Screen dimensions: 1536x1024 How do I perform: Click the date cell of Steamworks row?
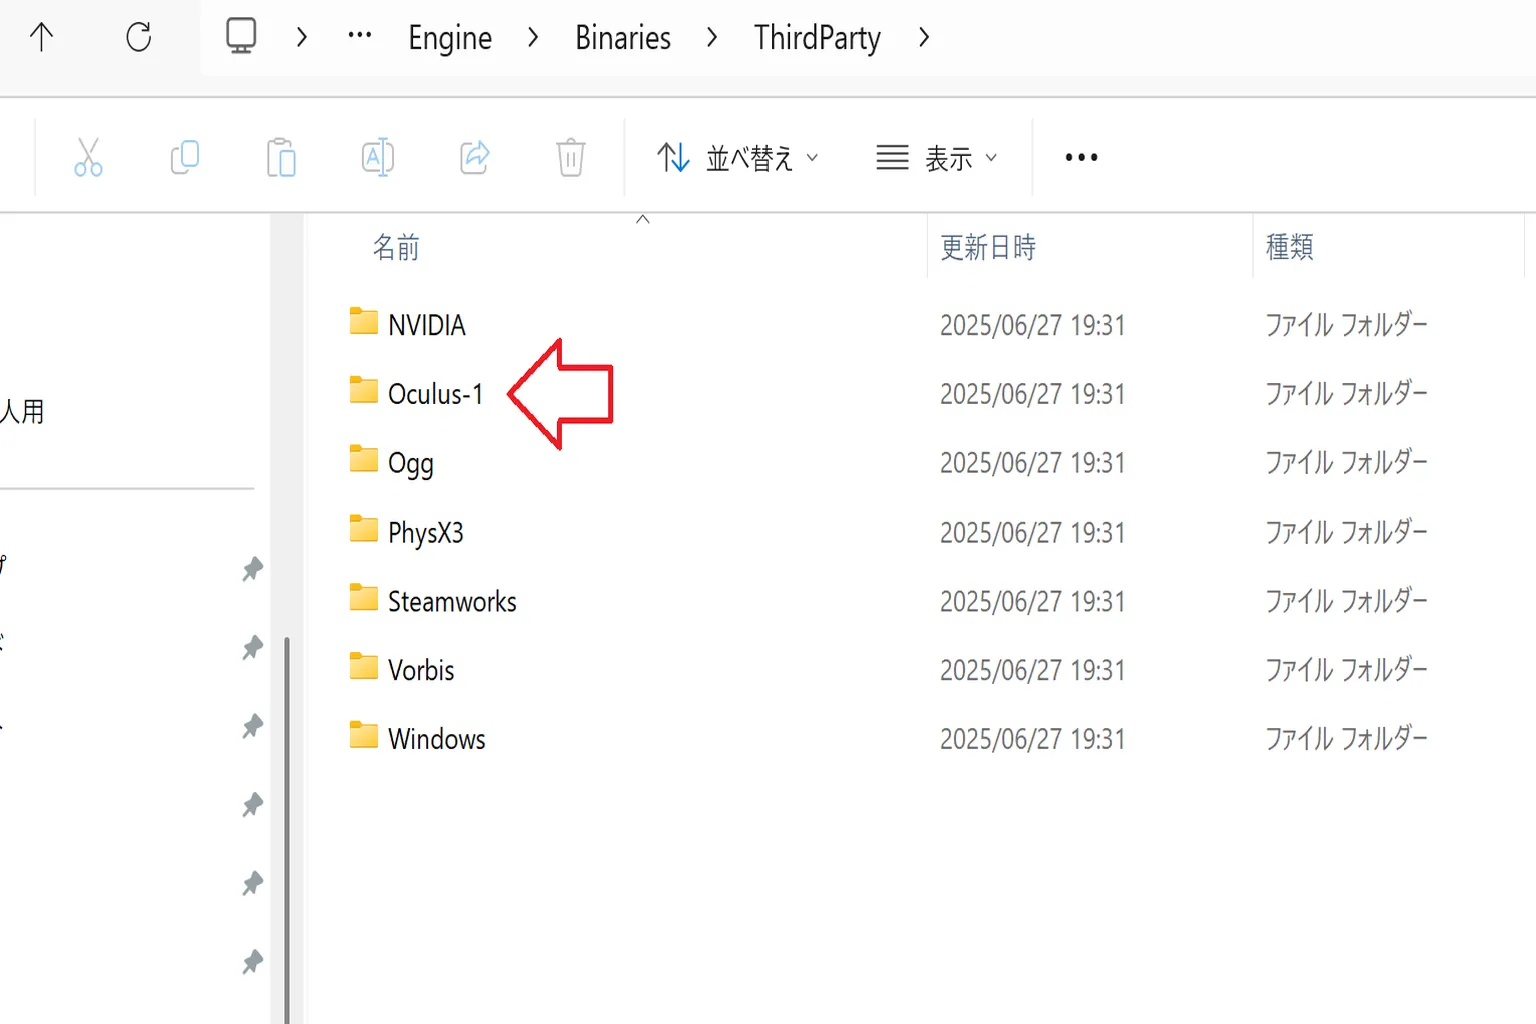1032,601
